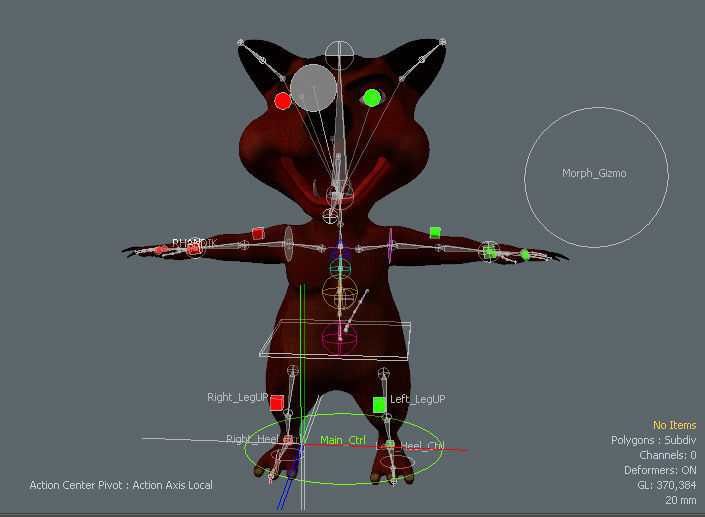Select the left ear tip locator
The width and height of the screenshot is (705, 517).
443,42
